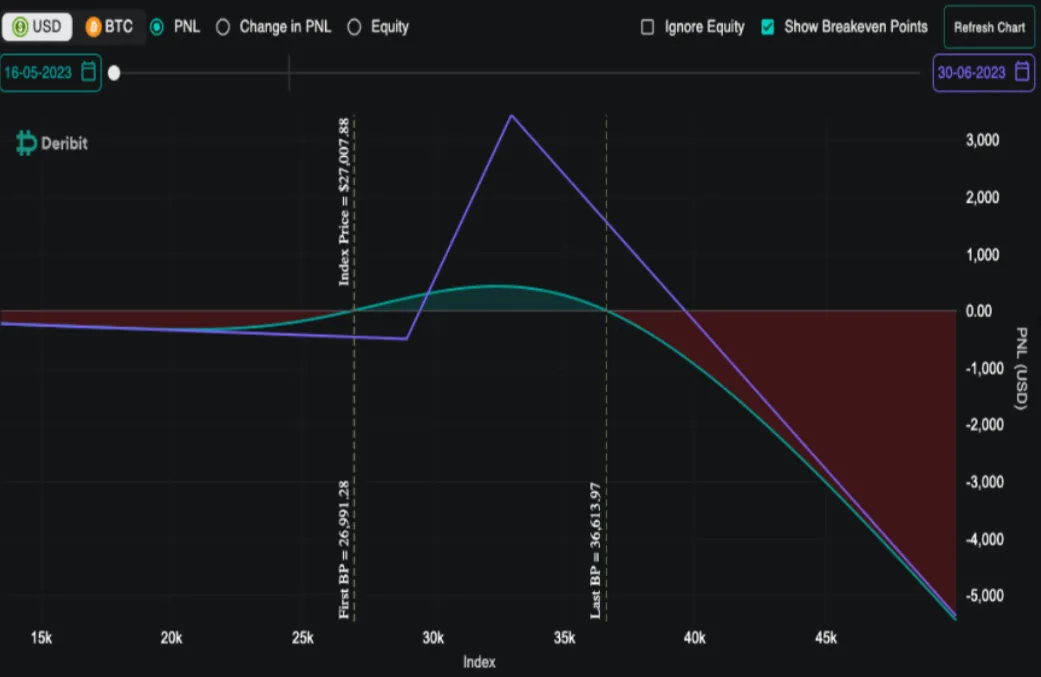Screen dimensions: 1041x677
Task: Switch currency to USD
Action: (x=37, y=27)
